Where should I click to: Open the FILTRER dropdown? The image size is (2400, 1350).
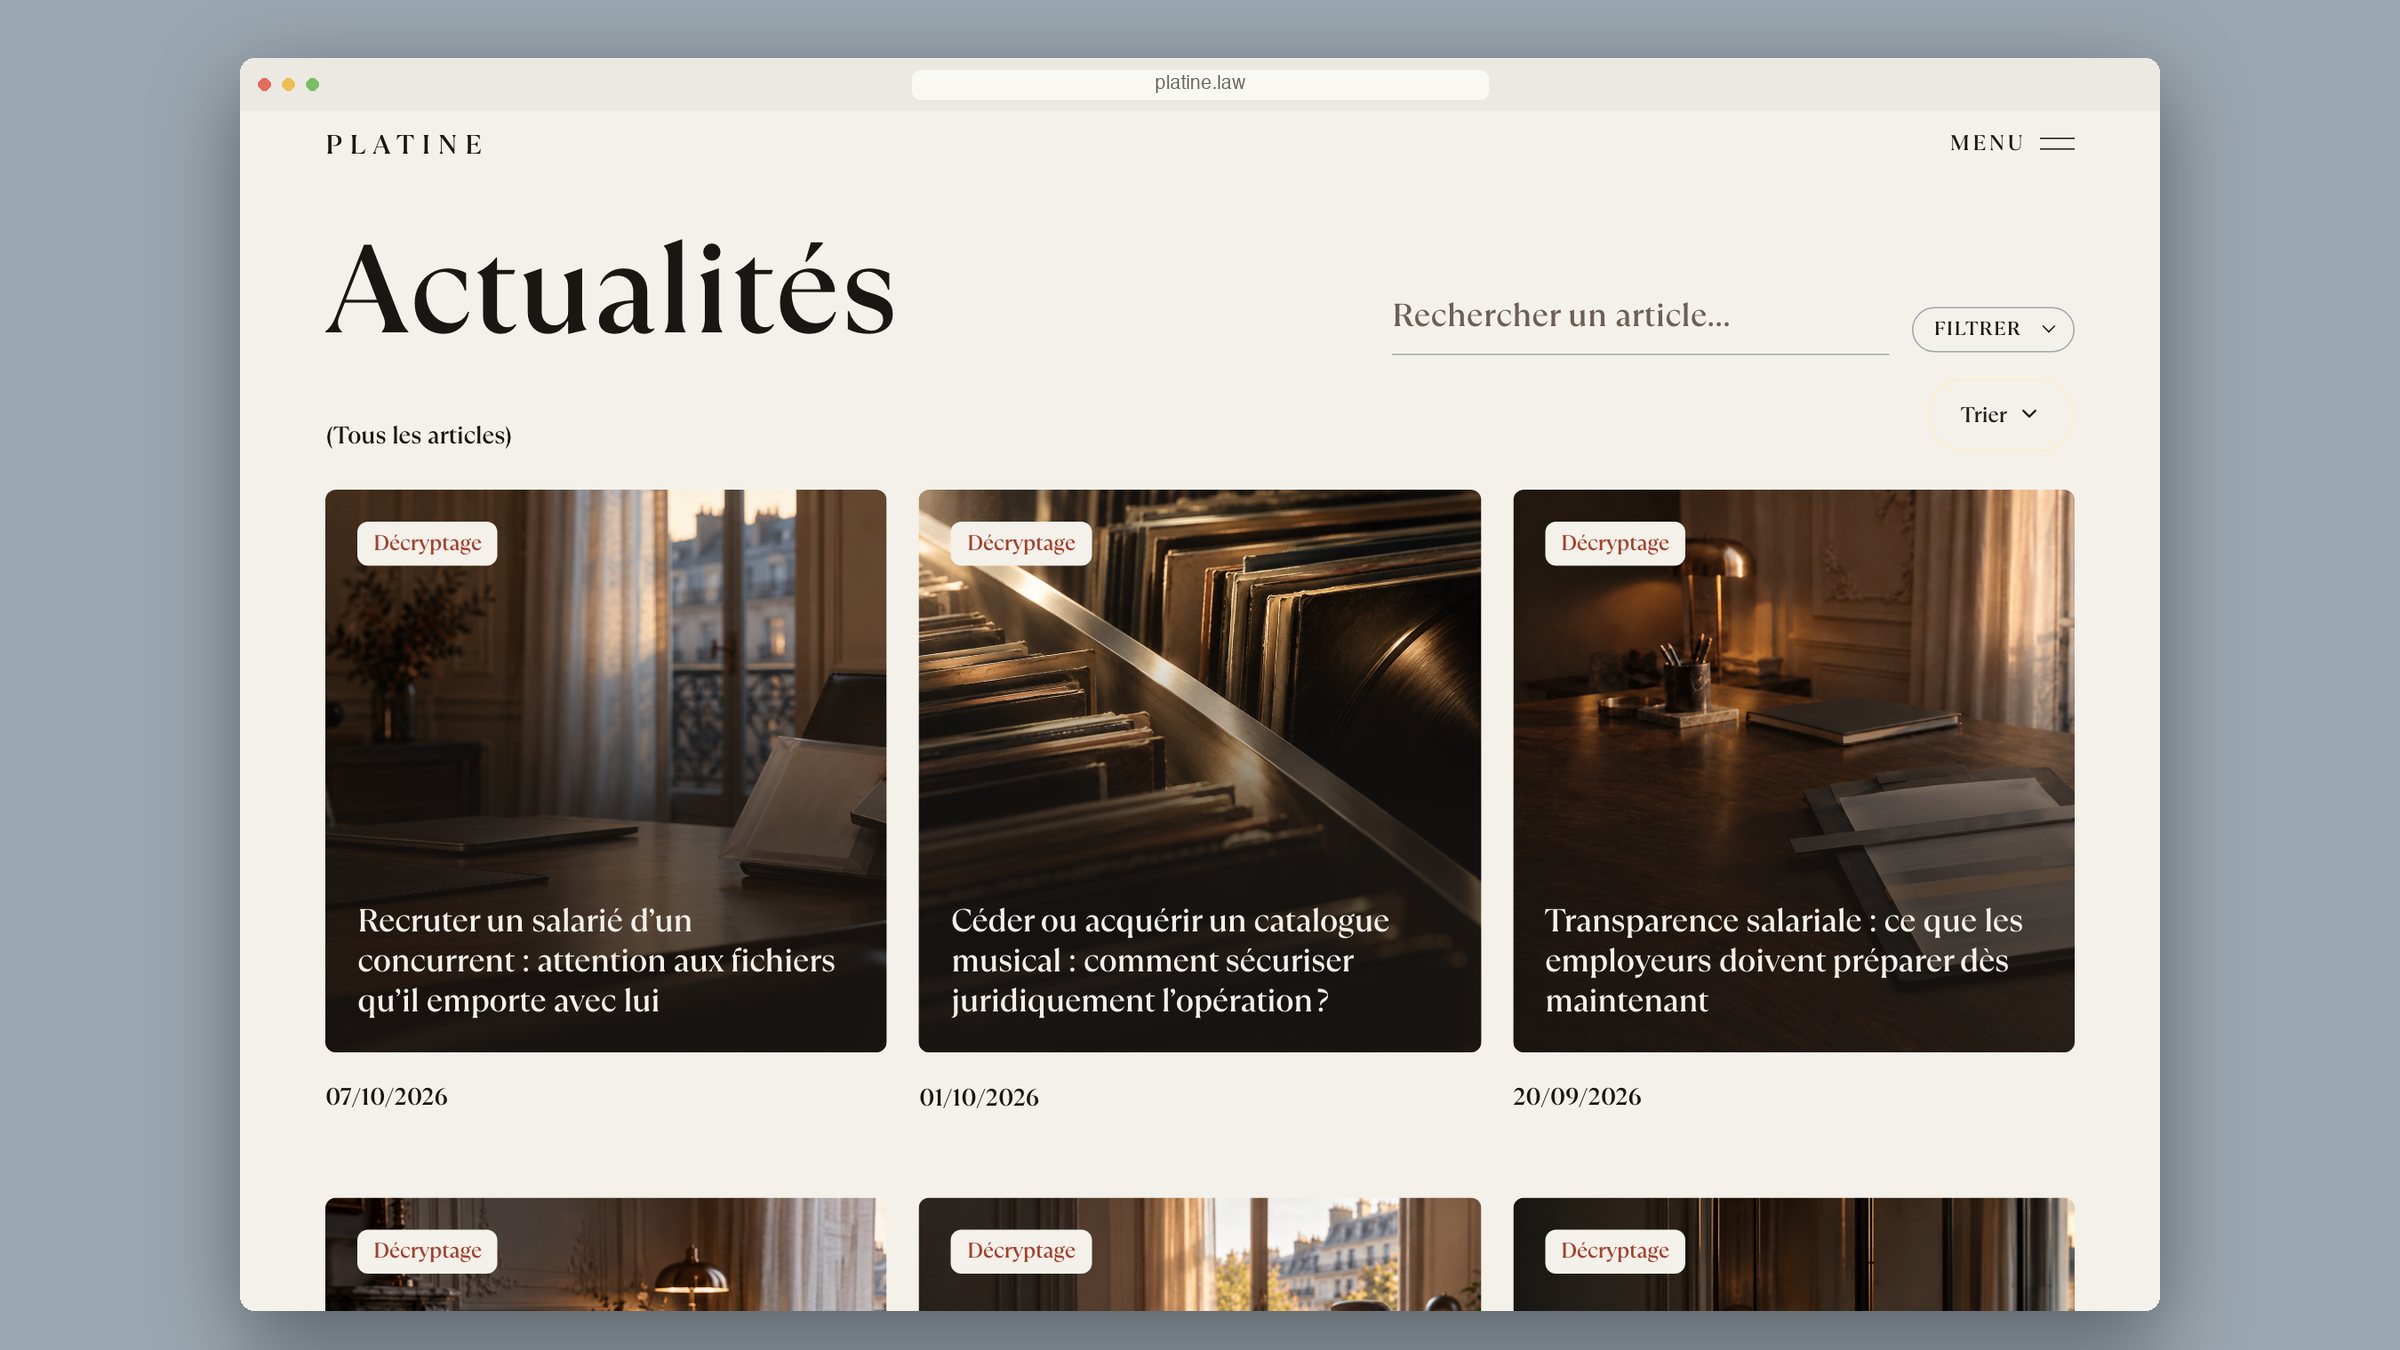1993,329
